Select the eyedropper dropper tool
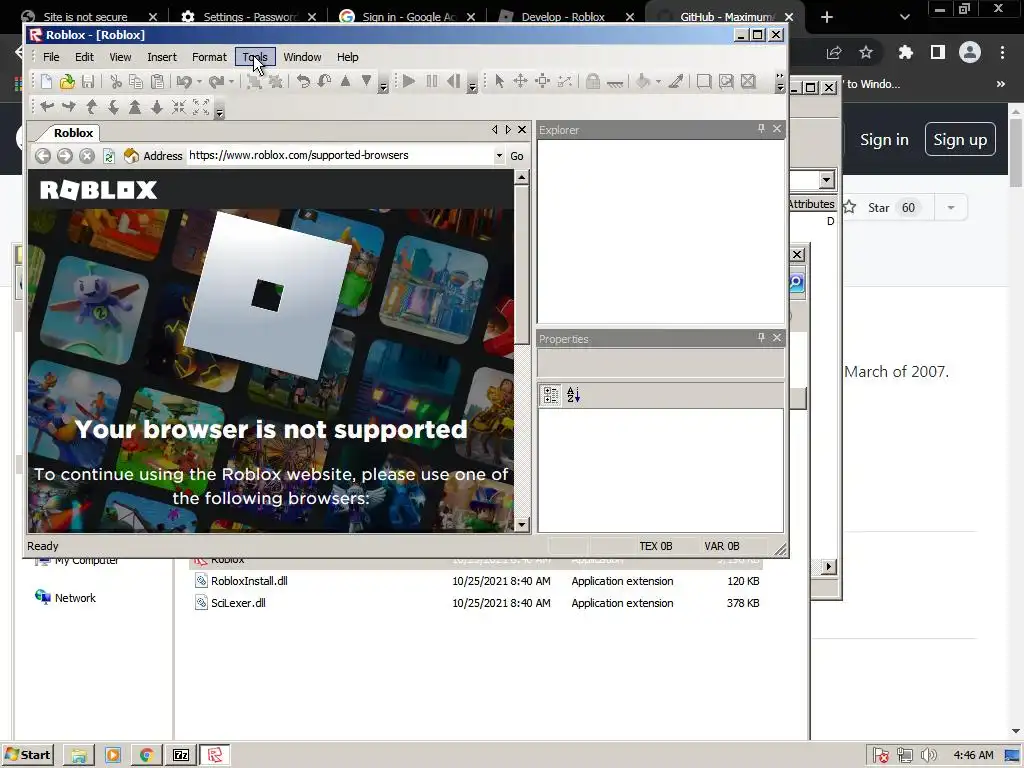 (x=677, y=82)
